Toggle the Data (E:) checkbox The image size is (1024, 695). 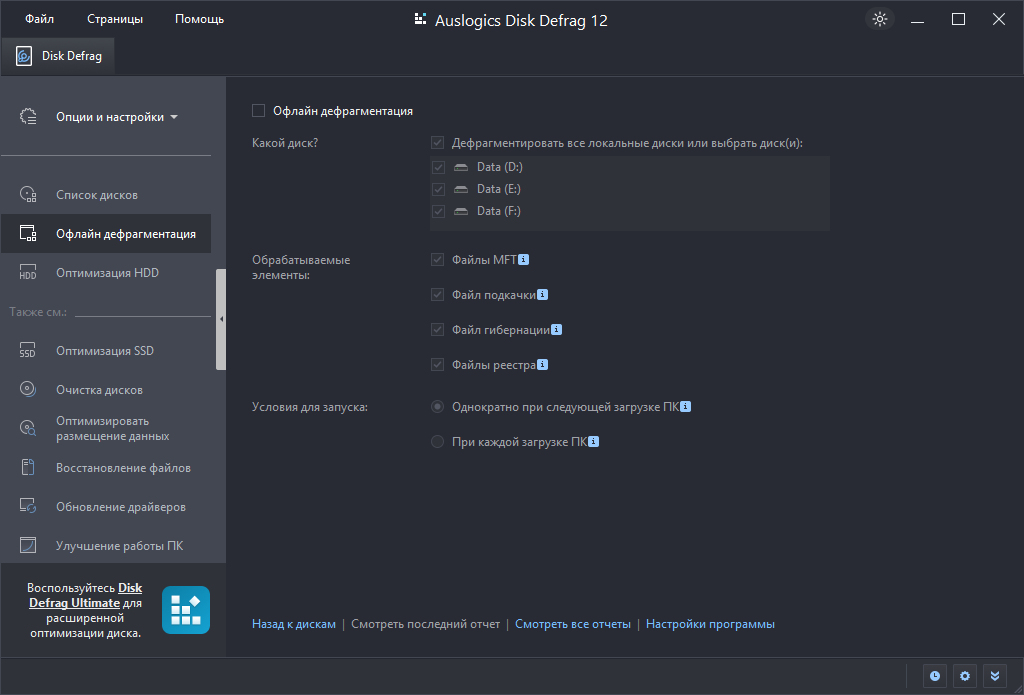(x=438, y=189)
